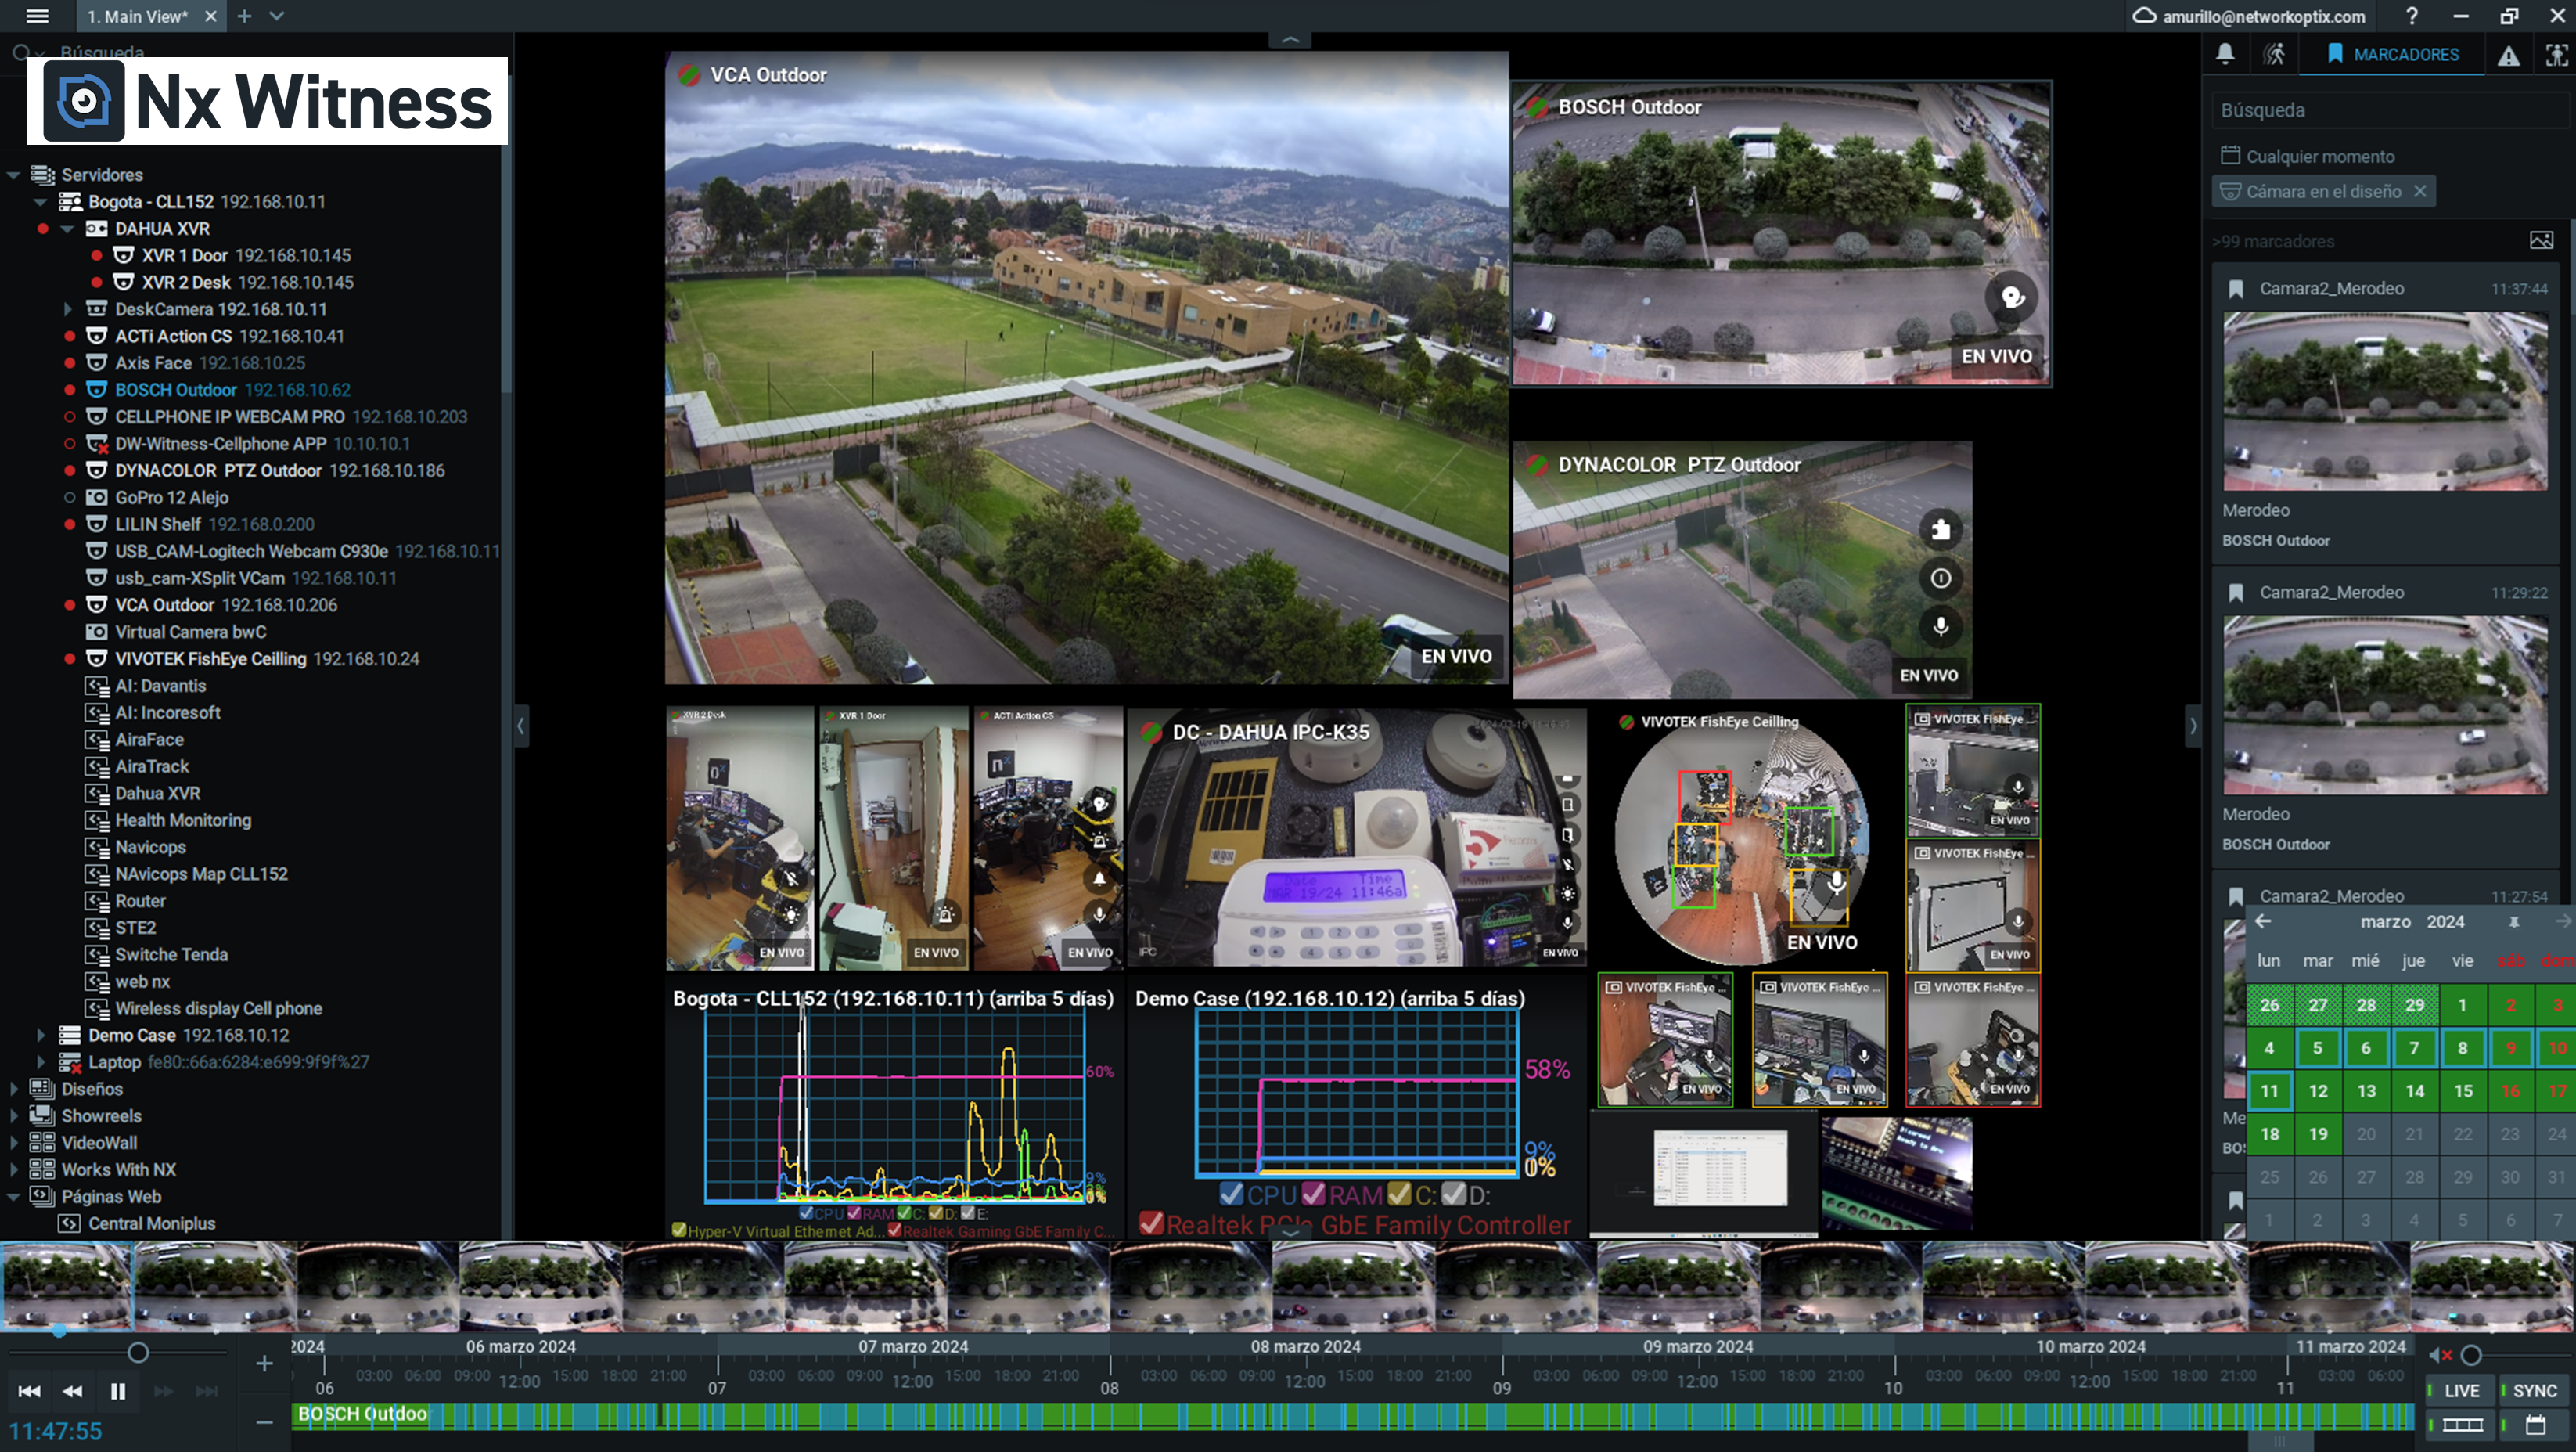Open the main hamburger menu
Image resolution: width=2576 pixels, height=1452 pixels.
[x=37, y=16]
